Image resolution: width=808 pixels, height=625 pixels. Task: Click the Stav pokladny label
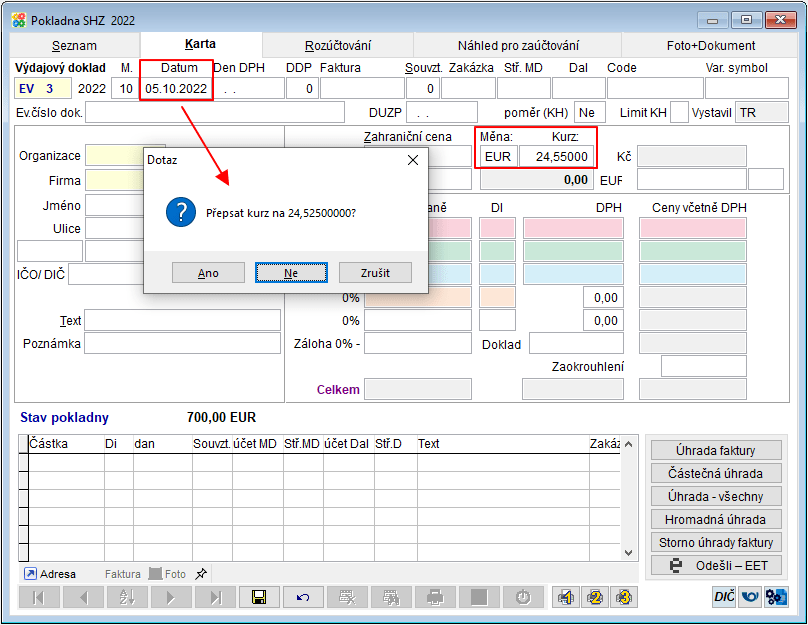point(64,417)
